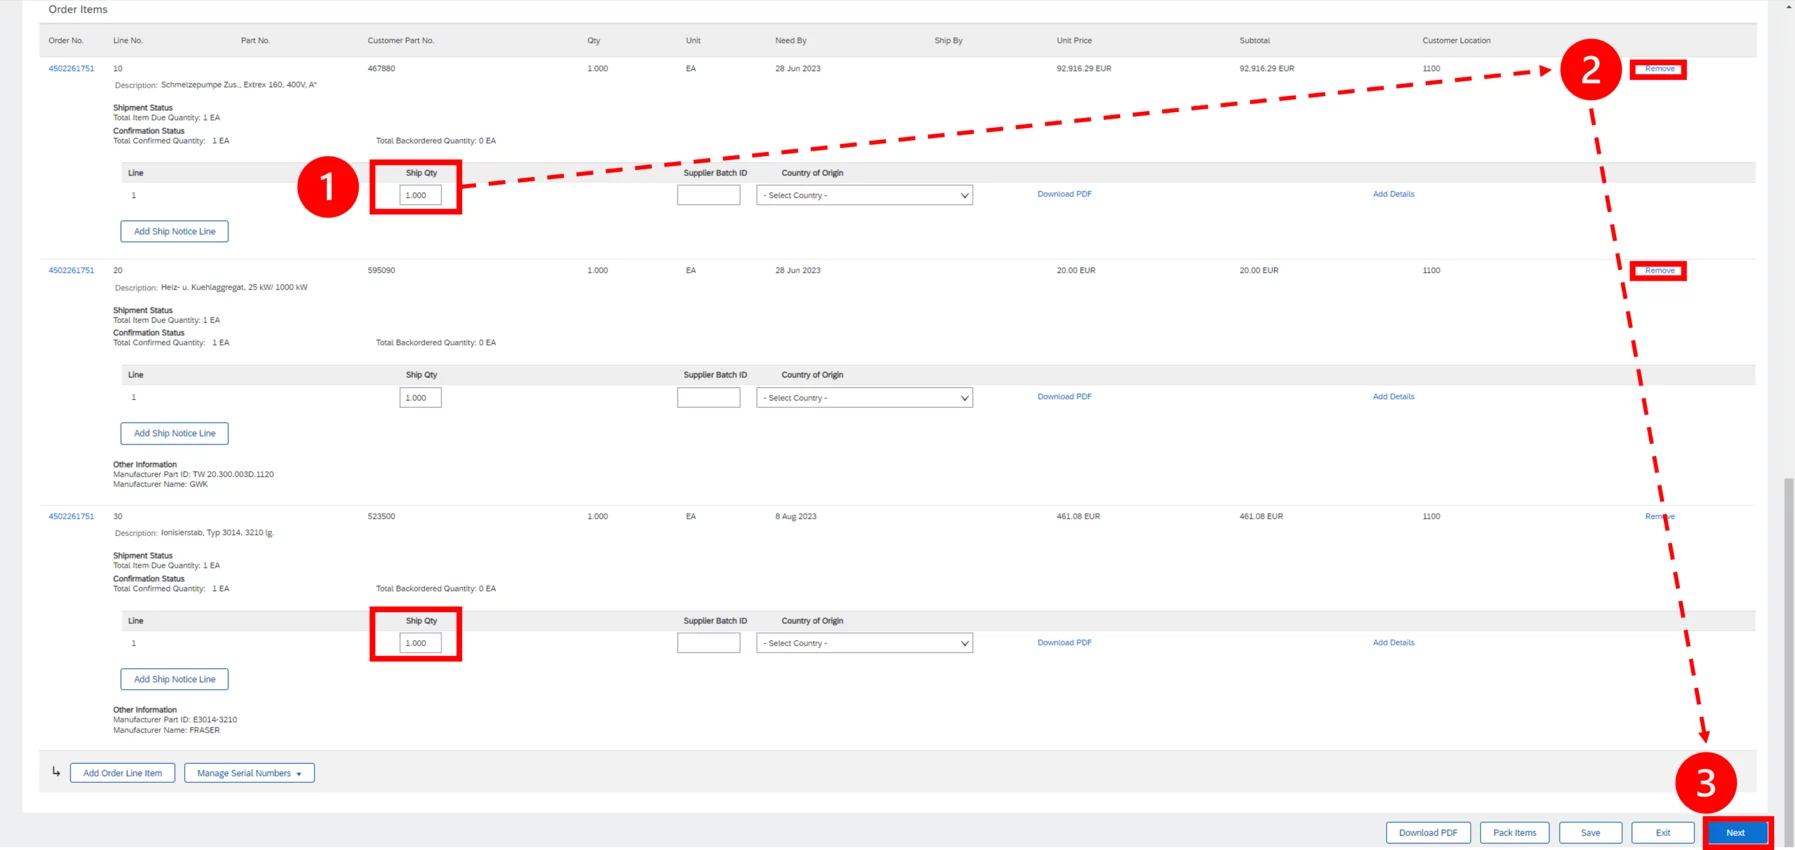Click the Add Order Line Item button
1795x850 pixels.
pos(122,774)
